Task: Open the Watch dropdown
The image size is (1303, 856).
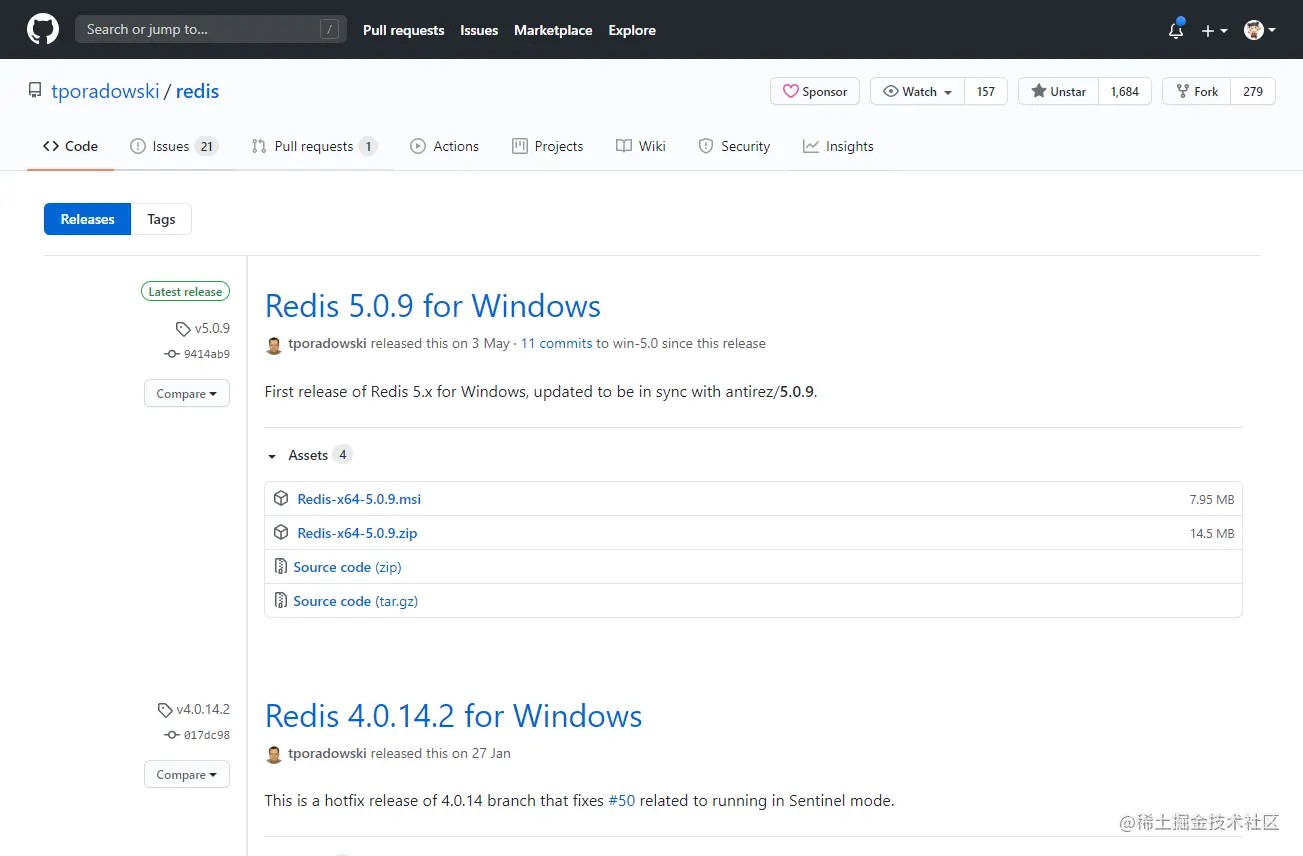Action: tap(917, 91)
